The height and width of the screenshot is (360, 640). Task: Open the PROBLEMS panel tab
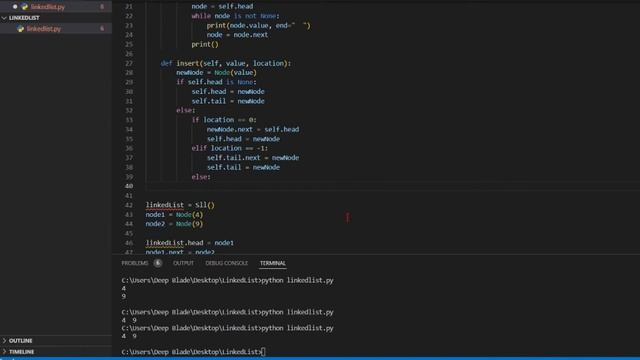[x=135, y=263]
